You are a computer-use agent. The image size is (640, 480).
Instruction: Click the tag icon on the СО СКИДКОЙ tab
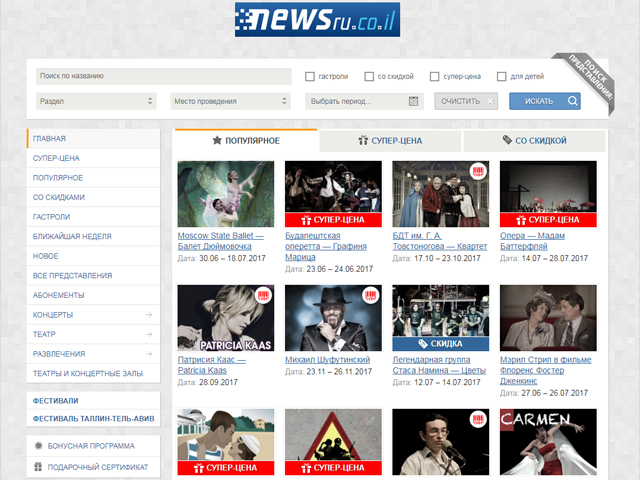(507, 140)
